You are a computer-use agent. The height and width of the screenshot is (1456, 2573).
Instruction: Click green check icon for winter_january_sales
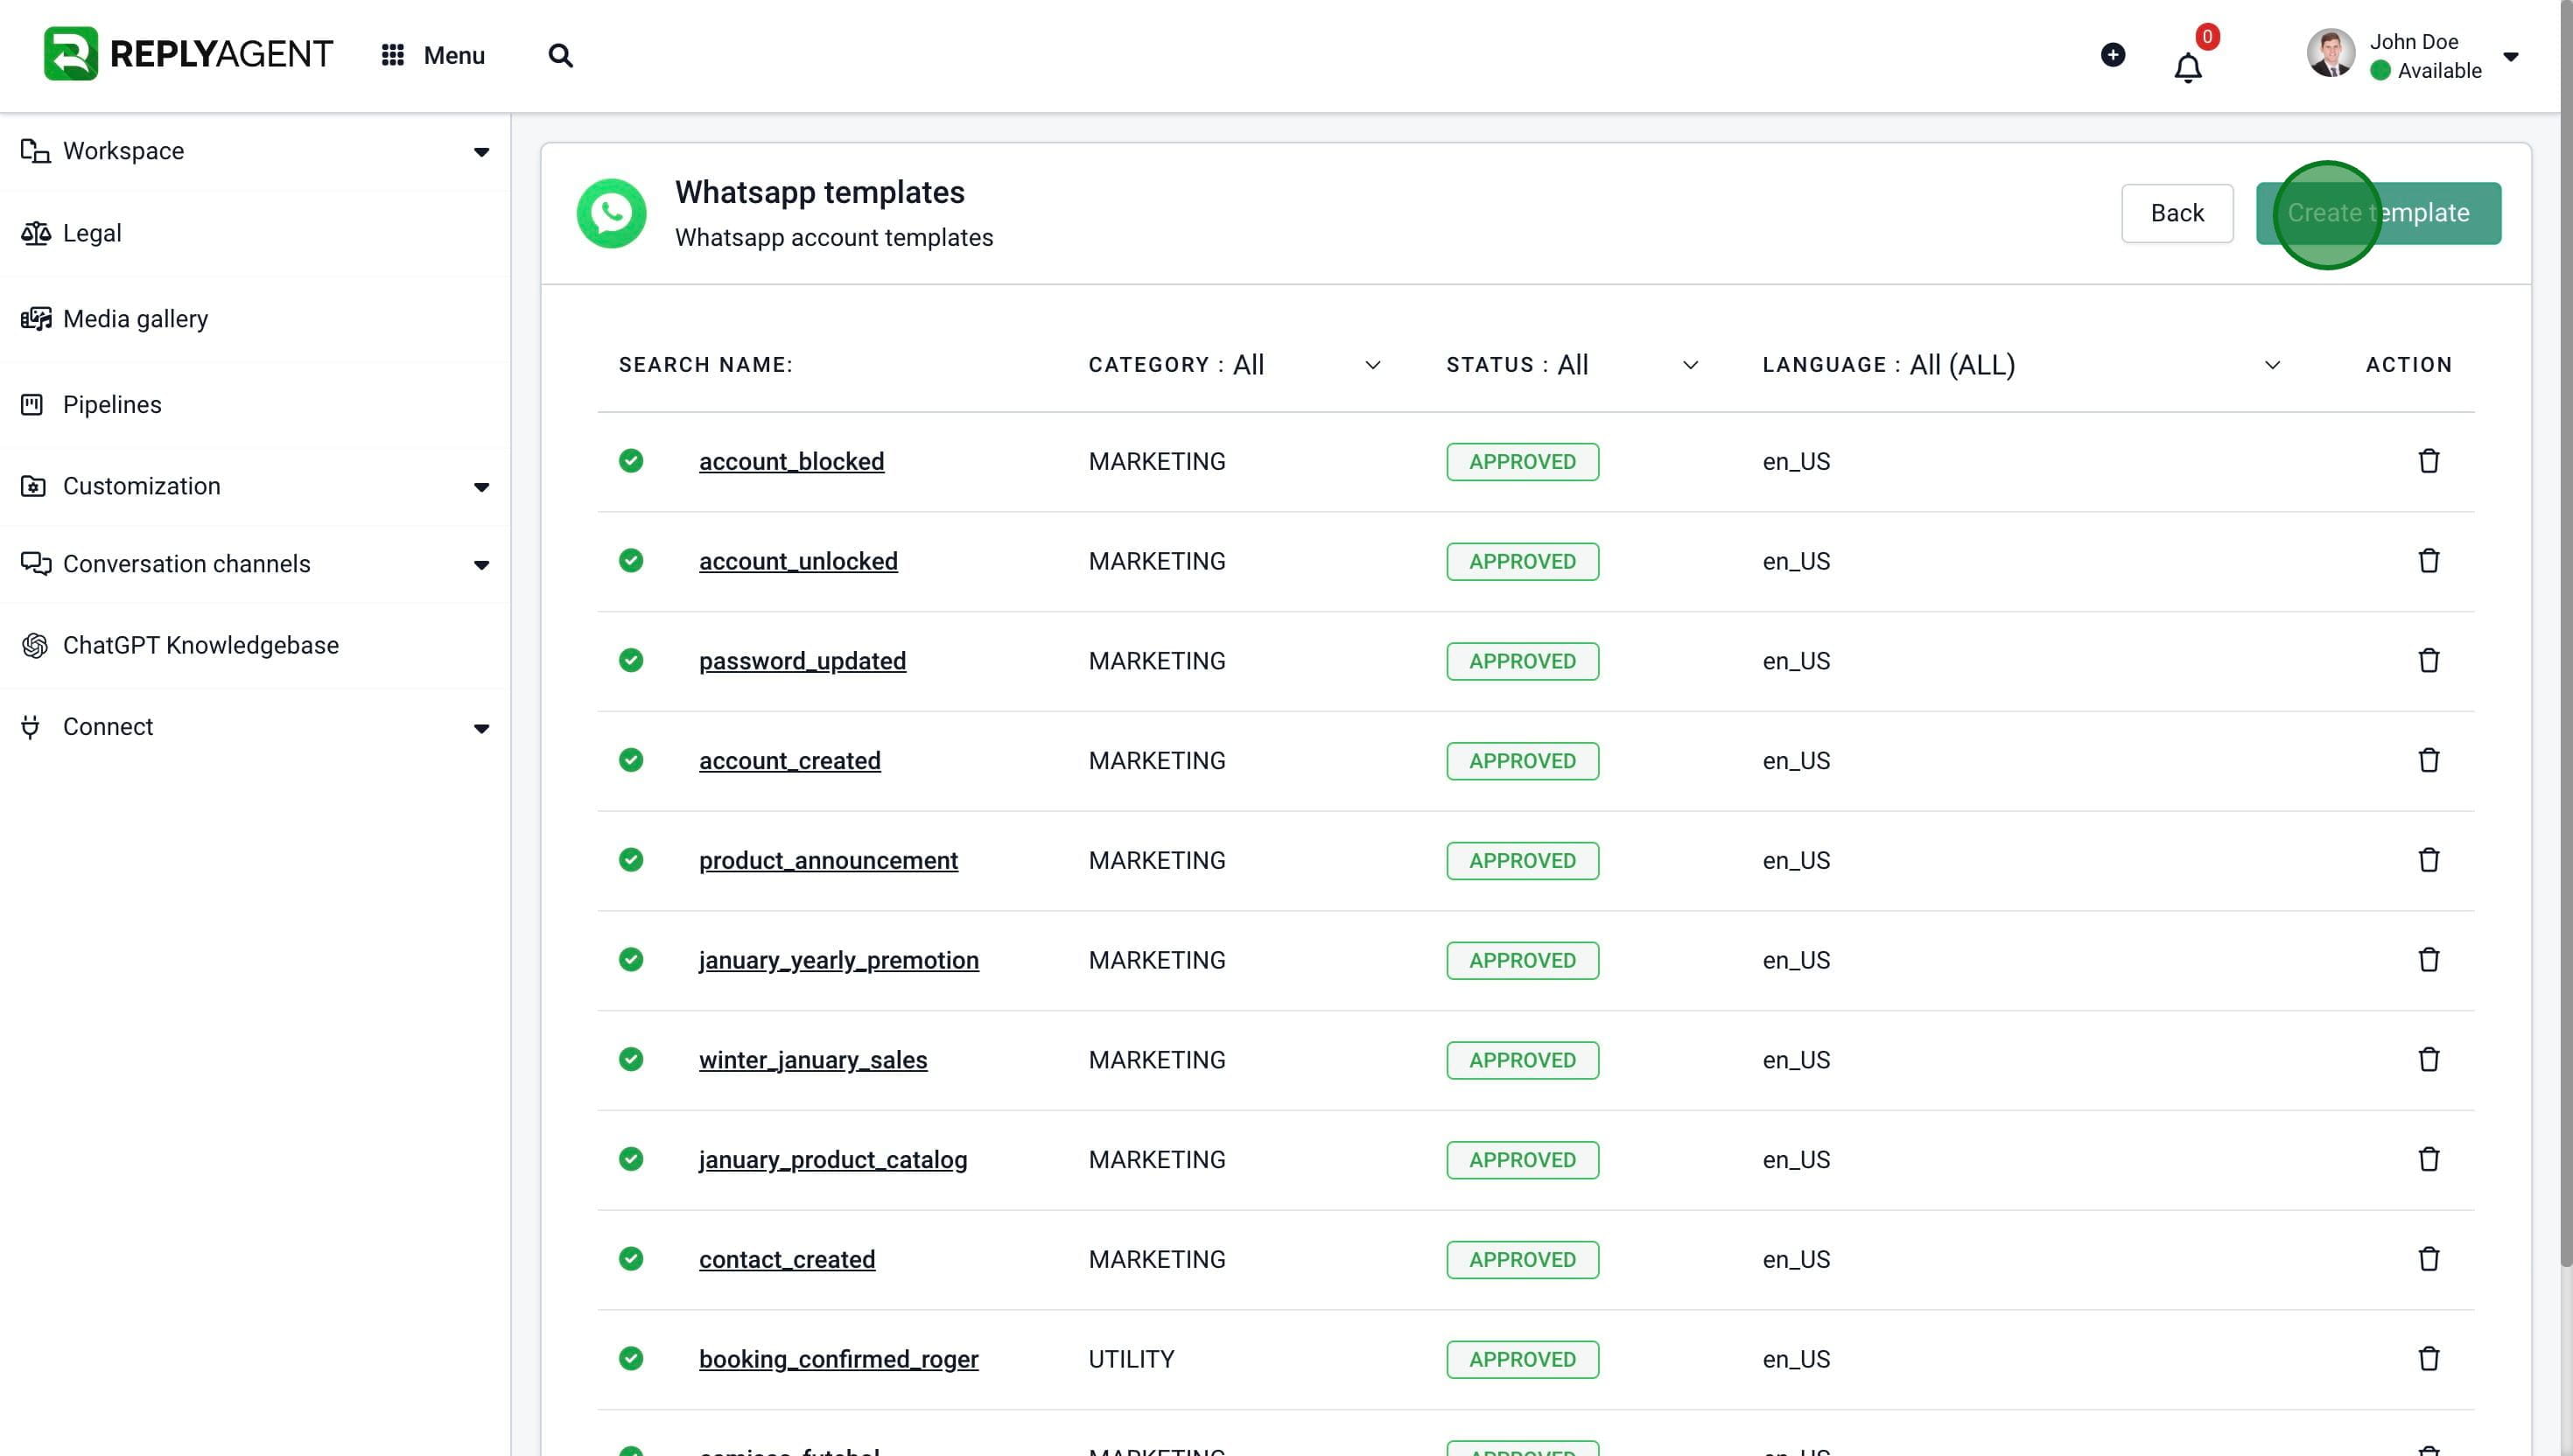(631, 1060)
